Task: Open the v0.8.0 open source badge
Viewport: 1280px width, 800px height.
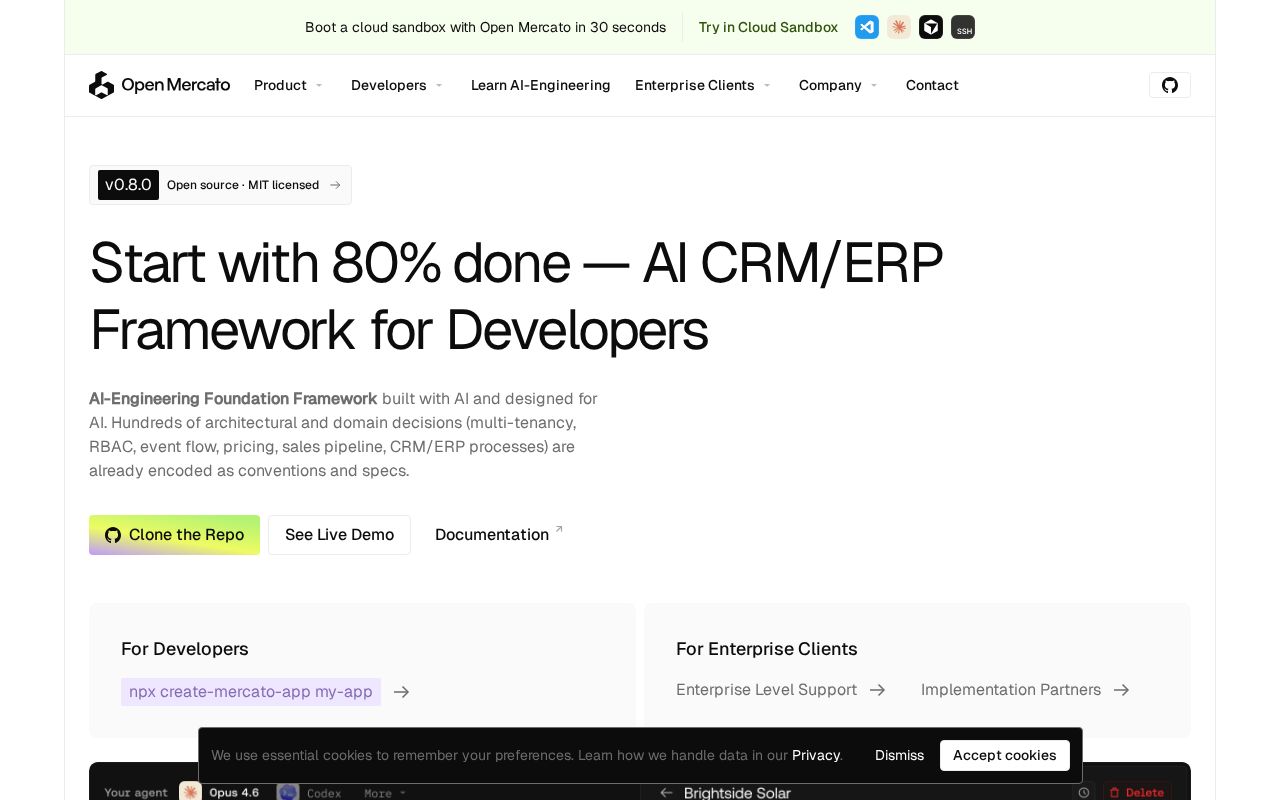Action: point(220,185)
